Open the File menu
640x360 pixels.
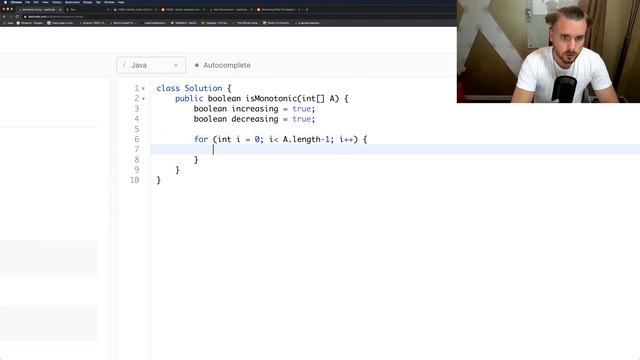tap(27, 2)
